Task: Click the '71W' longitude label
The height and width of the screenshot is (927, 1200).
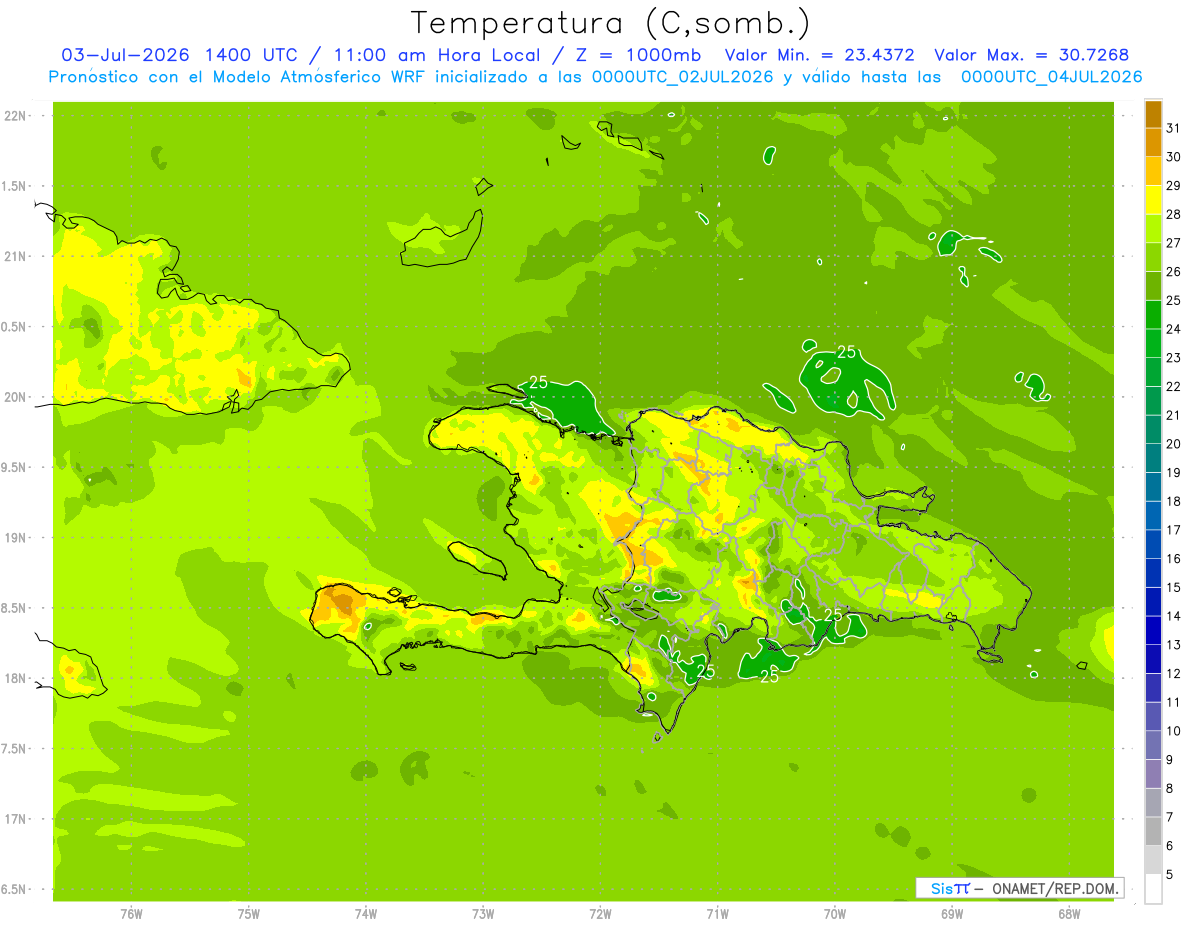Action: [717, 914]
